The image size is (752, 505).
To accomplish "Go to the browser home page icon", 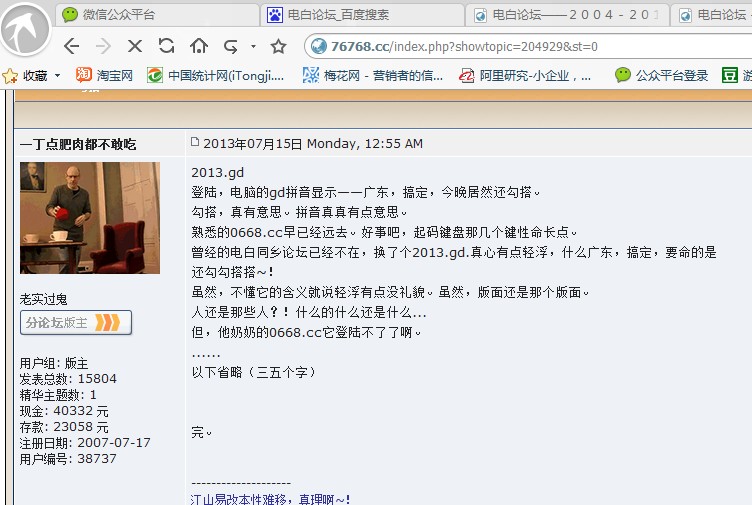I will [x=198, y=46].
